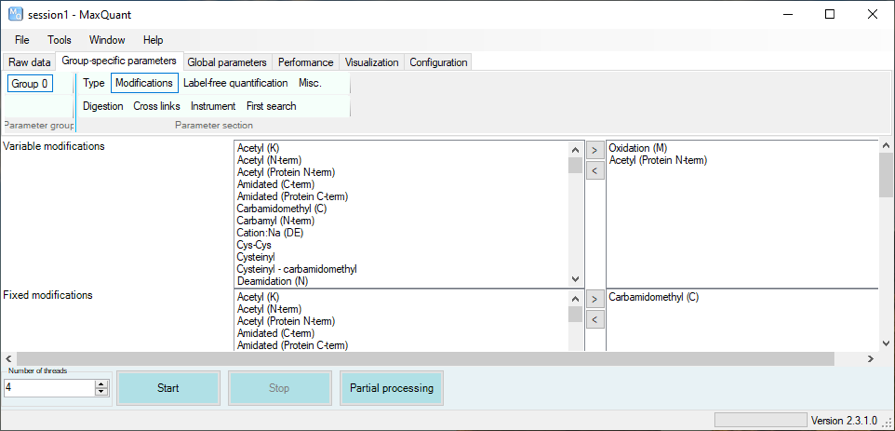Switch to the Global parameters tab

pyautogui.click(x=227, y=62)
